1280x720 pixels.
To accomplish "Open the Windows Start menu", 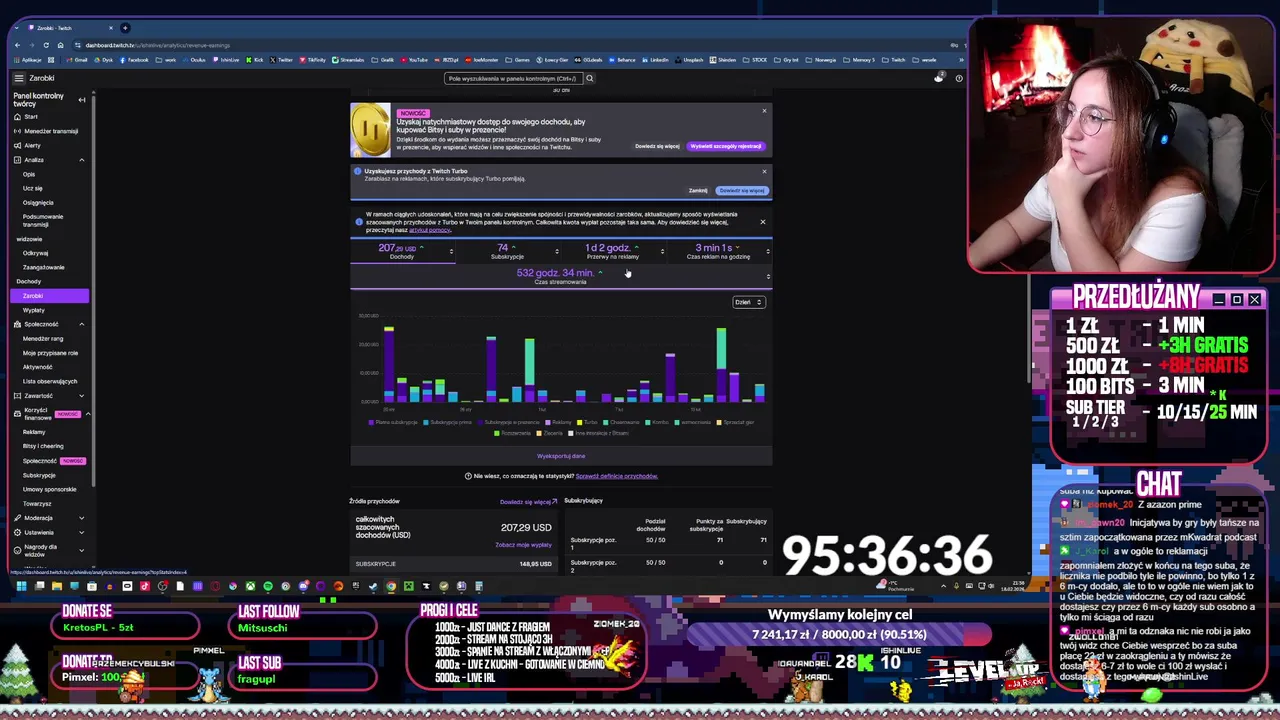I will (x=20, y=586).
